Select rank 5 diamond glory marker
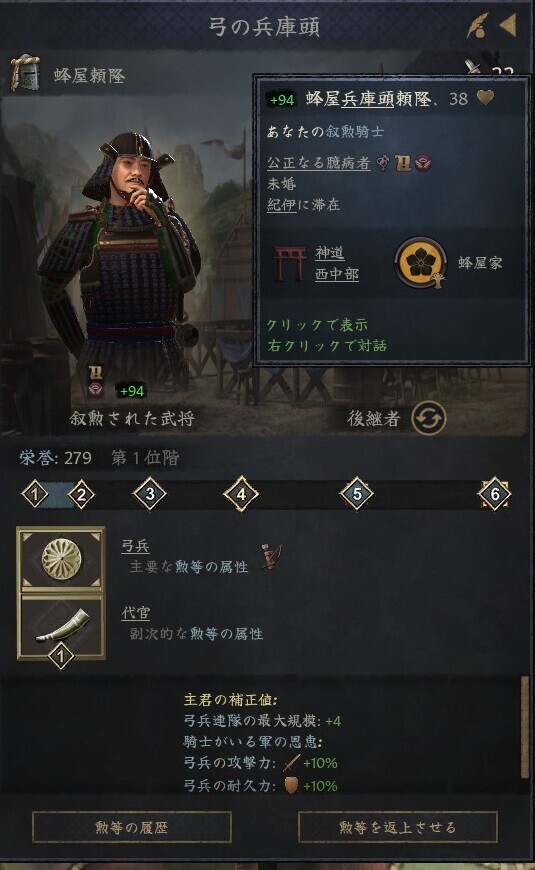Image resolution: width=535 pixels, height=870 pixels. pyautogui.click(x=357, y=493)
